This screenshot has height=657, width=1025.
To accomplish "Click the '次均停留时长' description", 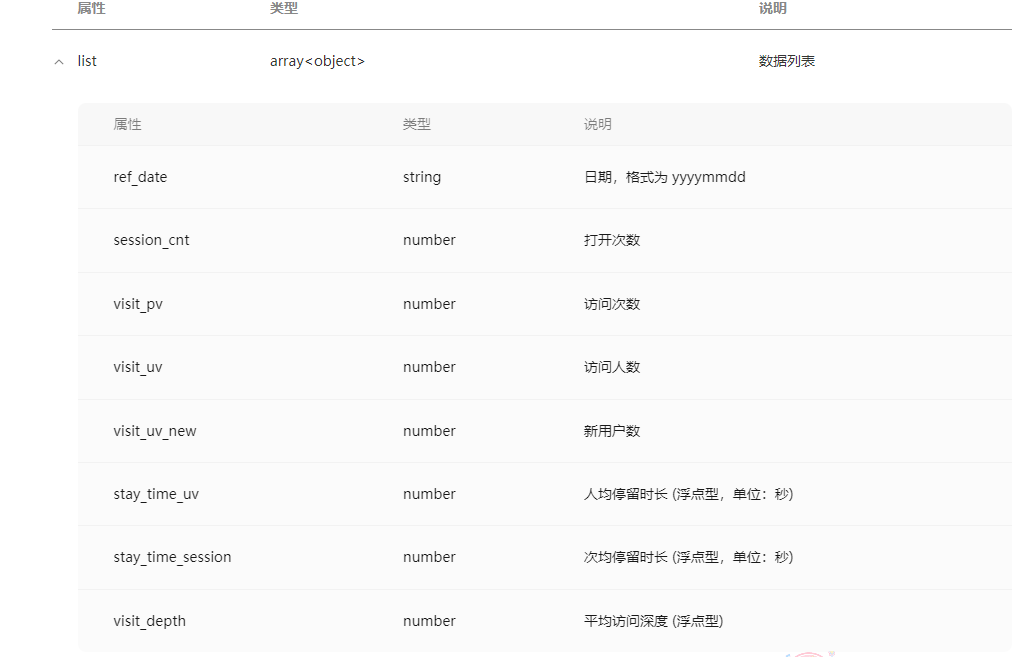I will [x=626, y=557].
